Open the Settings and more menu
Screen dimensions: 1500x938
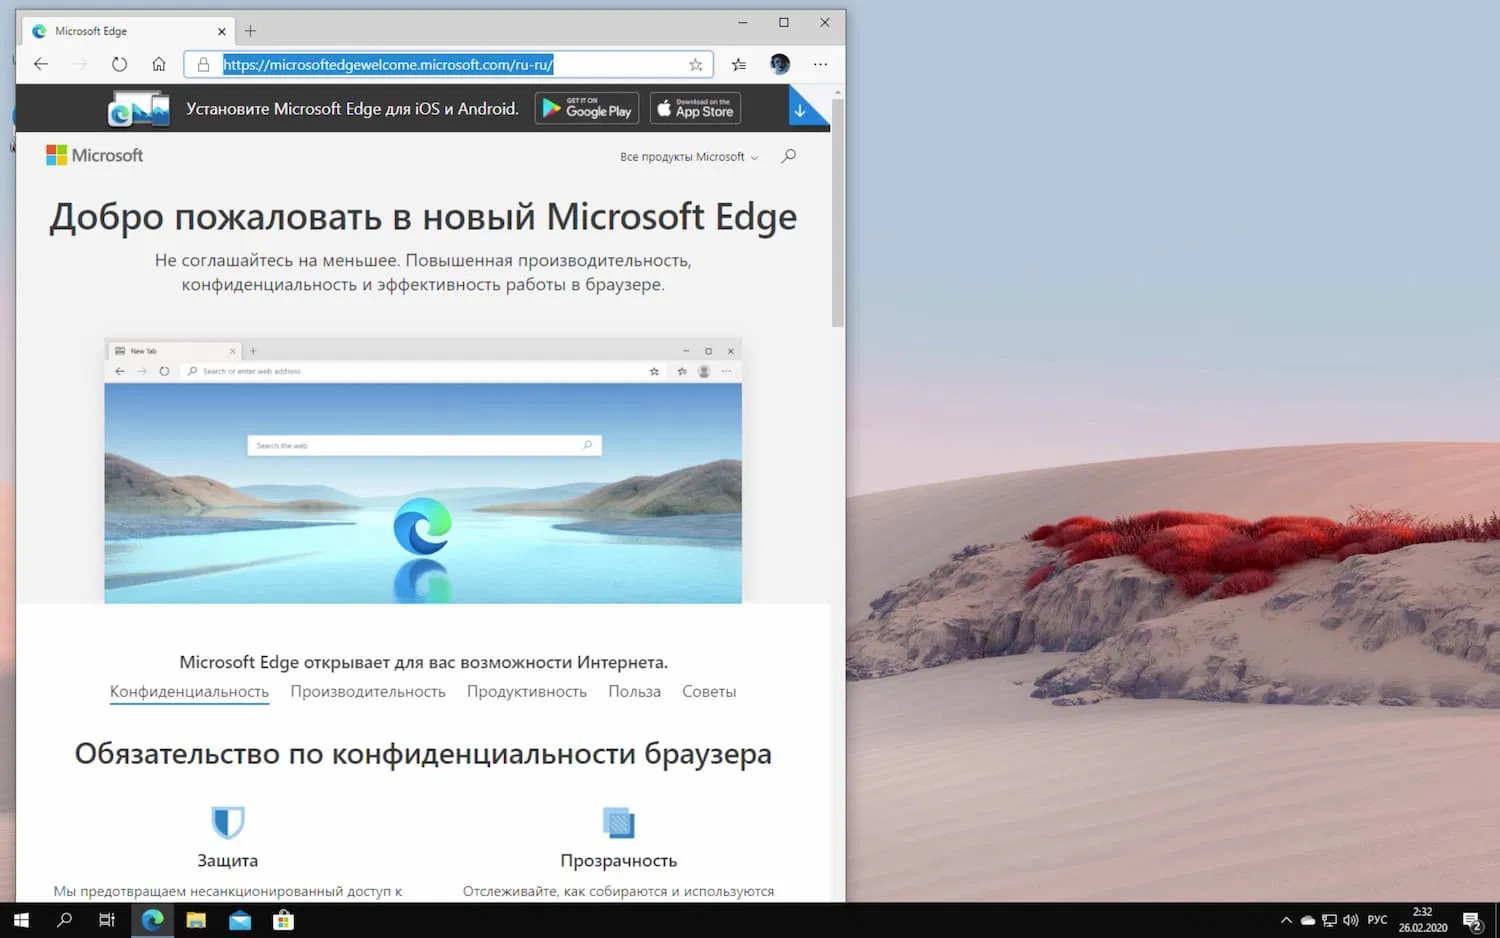tap(820, 64)
